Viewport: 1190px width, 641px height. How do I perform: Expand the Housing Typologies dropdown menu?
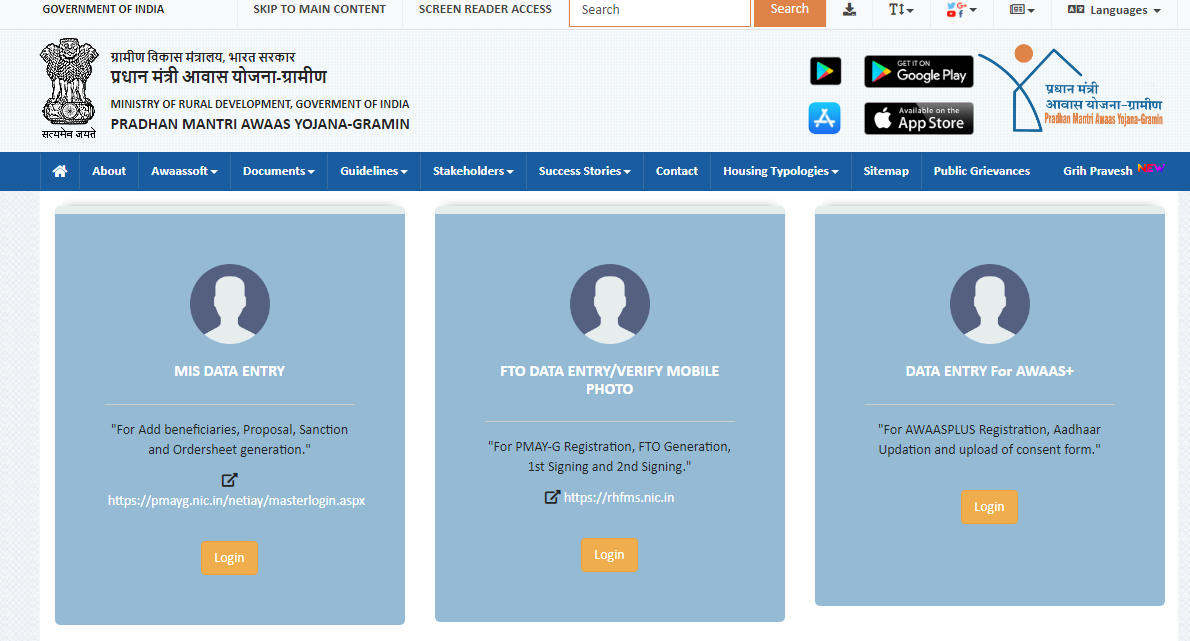click(781, 171)
